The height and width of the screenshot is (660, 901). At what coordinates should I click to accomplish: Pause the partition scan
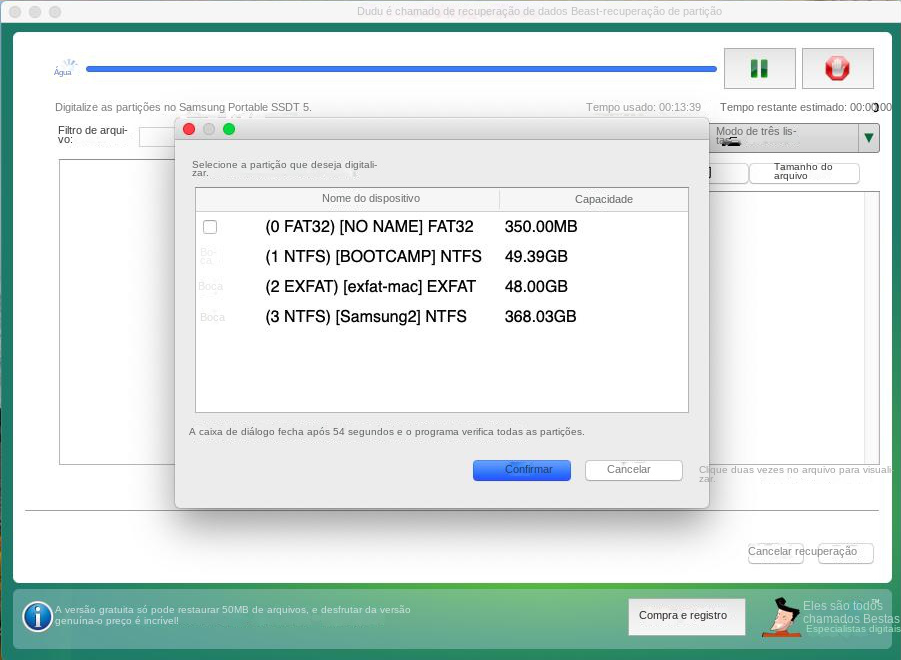coord(759,68)
